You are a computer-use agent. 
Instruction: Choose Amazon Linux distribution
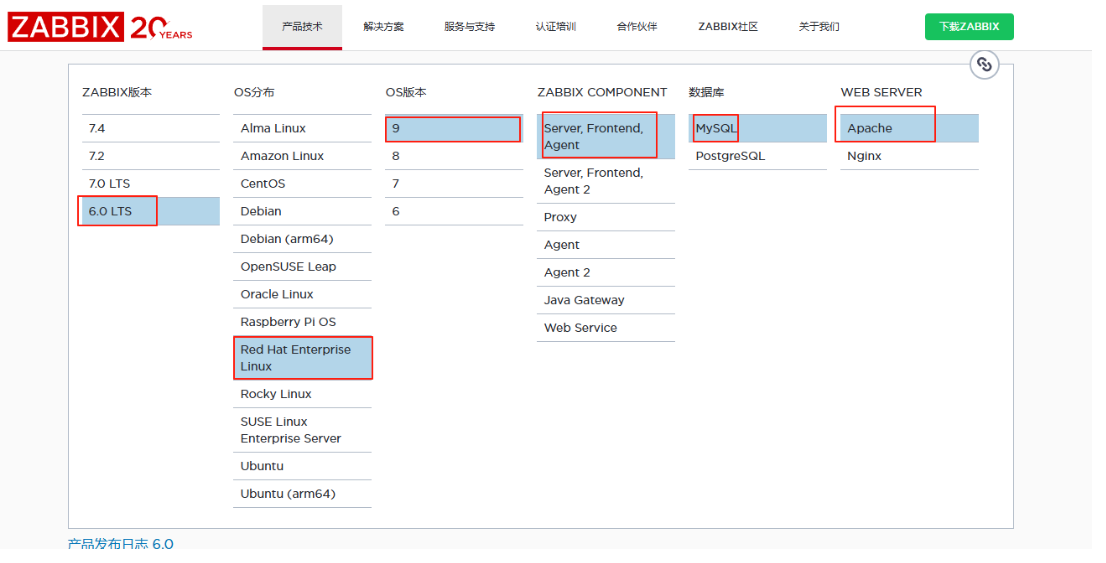point(302,156)
